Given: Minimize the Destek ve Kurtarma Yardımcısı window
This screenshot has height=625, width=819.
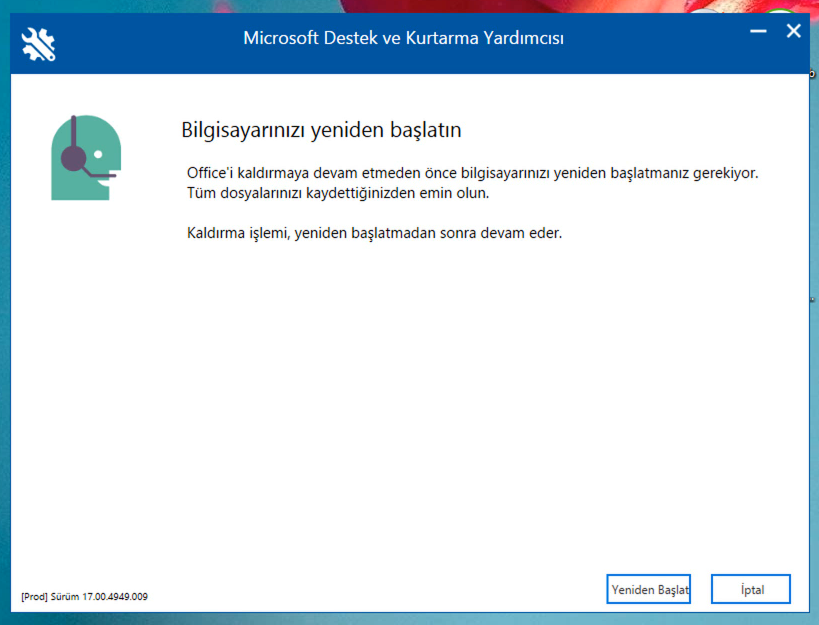Looking at the screenshot, I should point(759,32).
